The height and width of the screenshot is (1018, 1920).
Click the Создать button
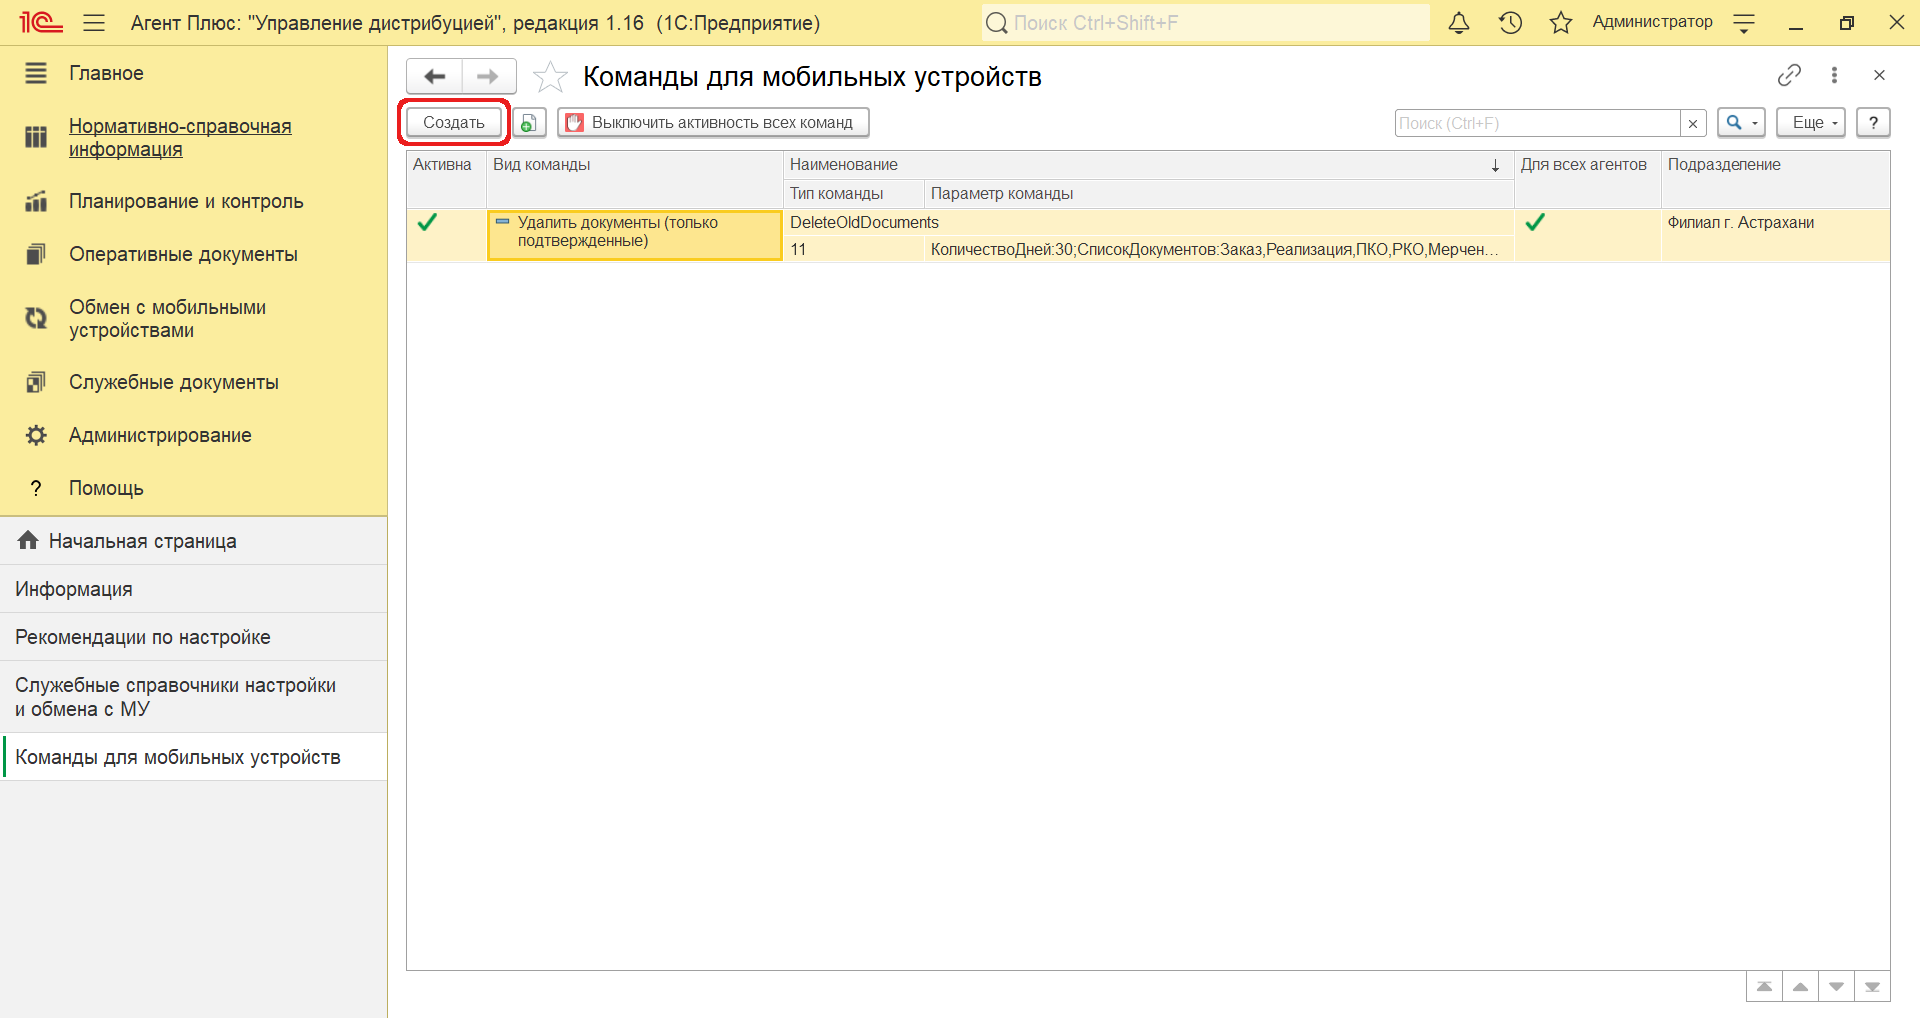click(454, 123)
